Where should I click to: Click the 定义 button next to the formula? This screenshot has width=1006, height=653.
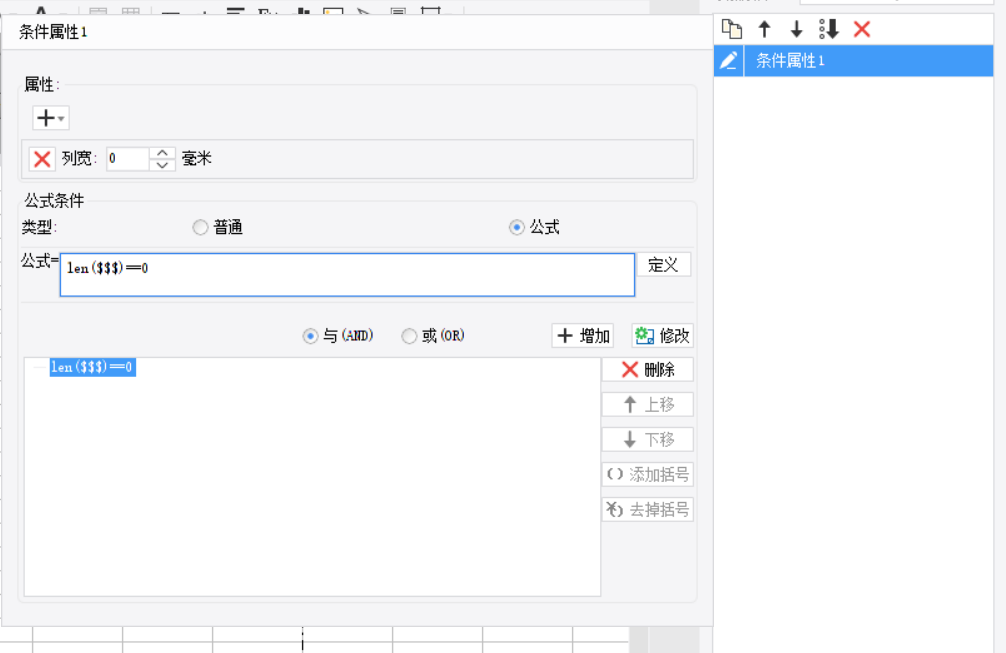coord(663,265)
